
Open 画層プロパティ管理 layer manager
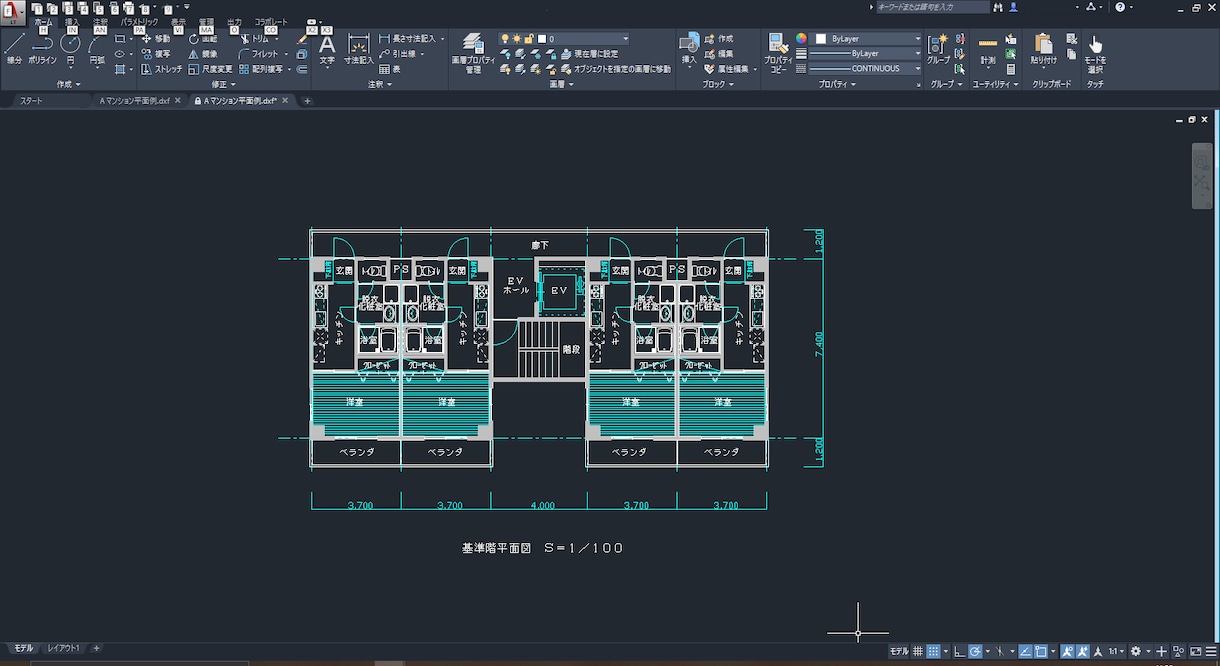click(473, 52)
